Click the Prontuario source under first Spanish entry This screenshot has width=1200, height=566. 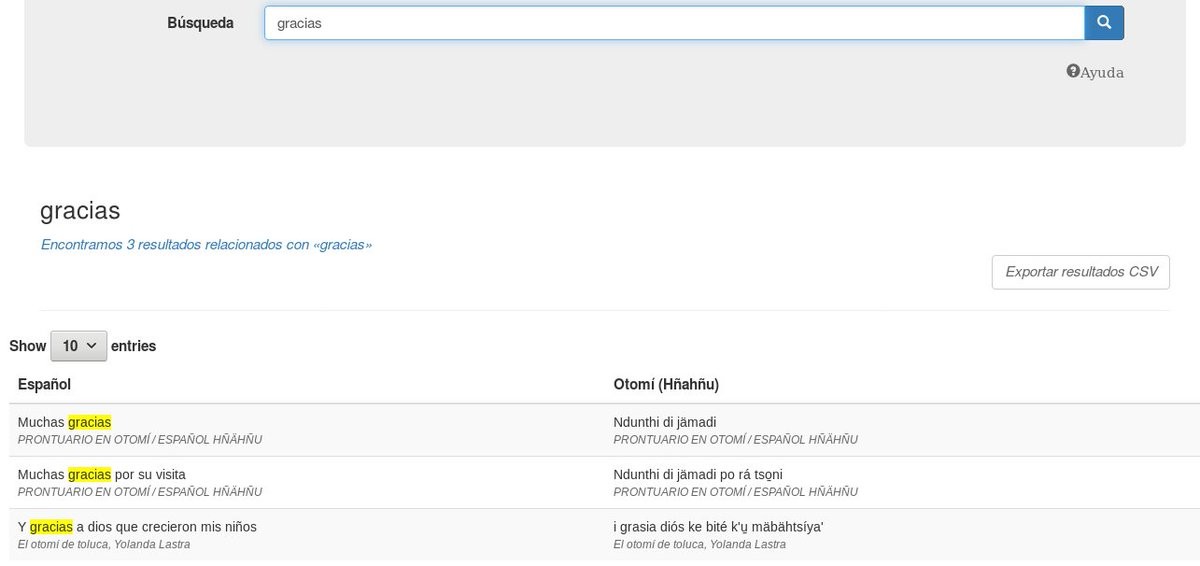140,440
